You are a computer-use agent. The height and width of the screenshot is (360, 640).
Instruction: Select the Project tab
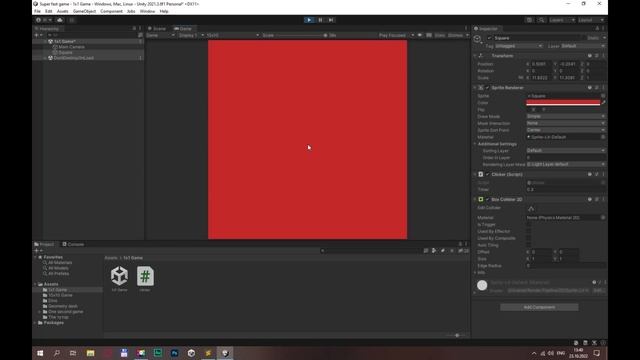44,244
